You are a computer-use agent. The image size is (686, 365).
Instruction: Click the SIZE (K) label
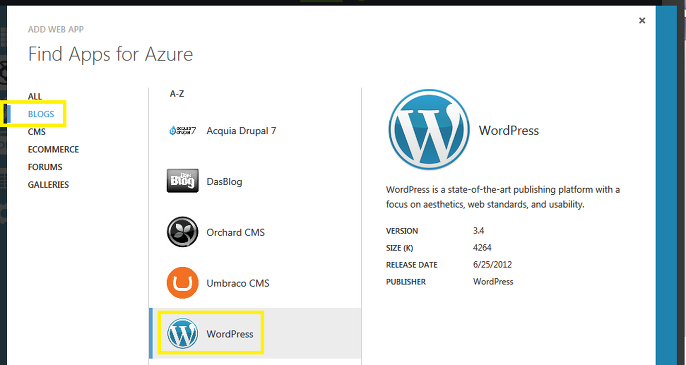pyautogui.click(x=399, y=248)
